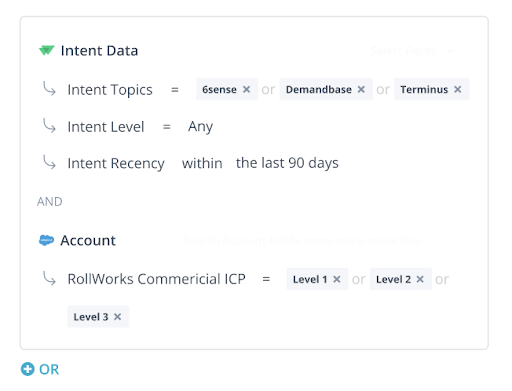Click the equals operator for Intent Topics
Image resolution: width=512 pixels, height=391 pixels.
pyautogui.click(x=175, y=90)
